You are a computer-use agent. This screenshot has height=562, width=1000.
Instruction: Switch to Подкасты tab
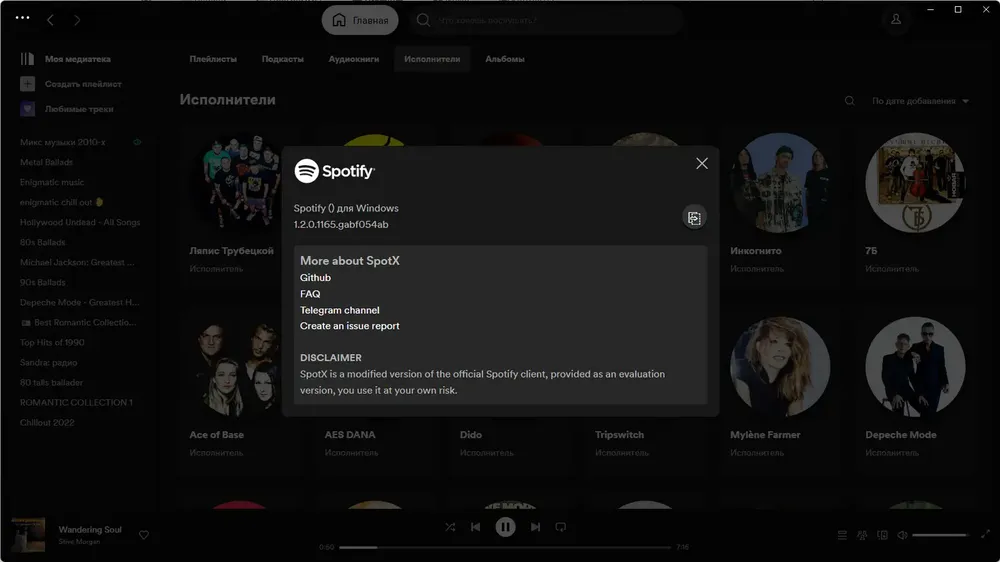283,59
